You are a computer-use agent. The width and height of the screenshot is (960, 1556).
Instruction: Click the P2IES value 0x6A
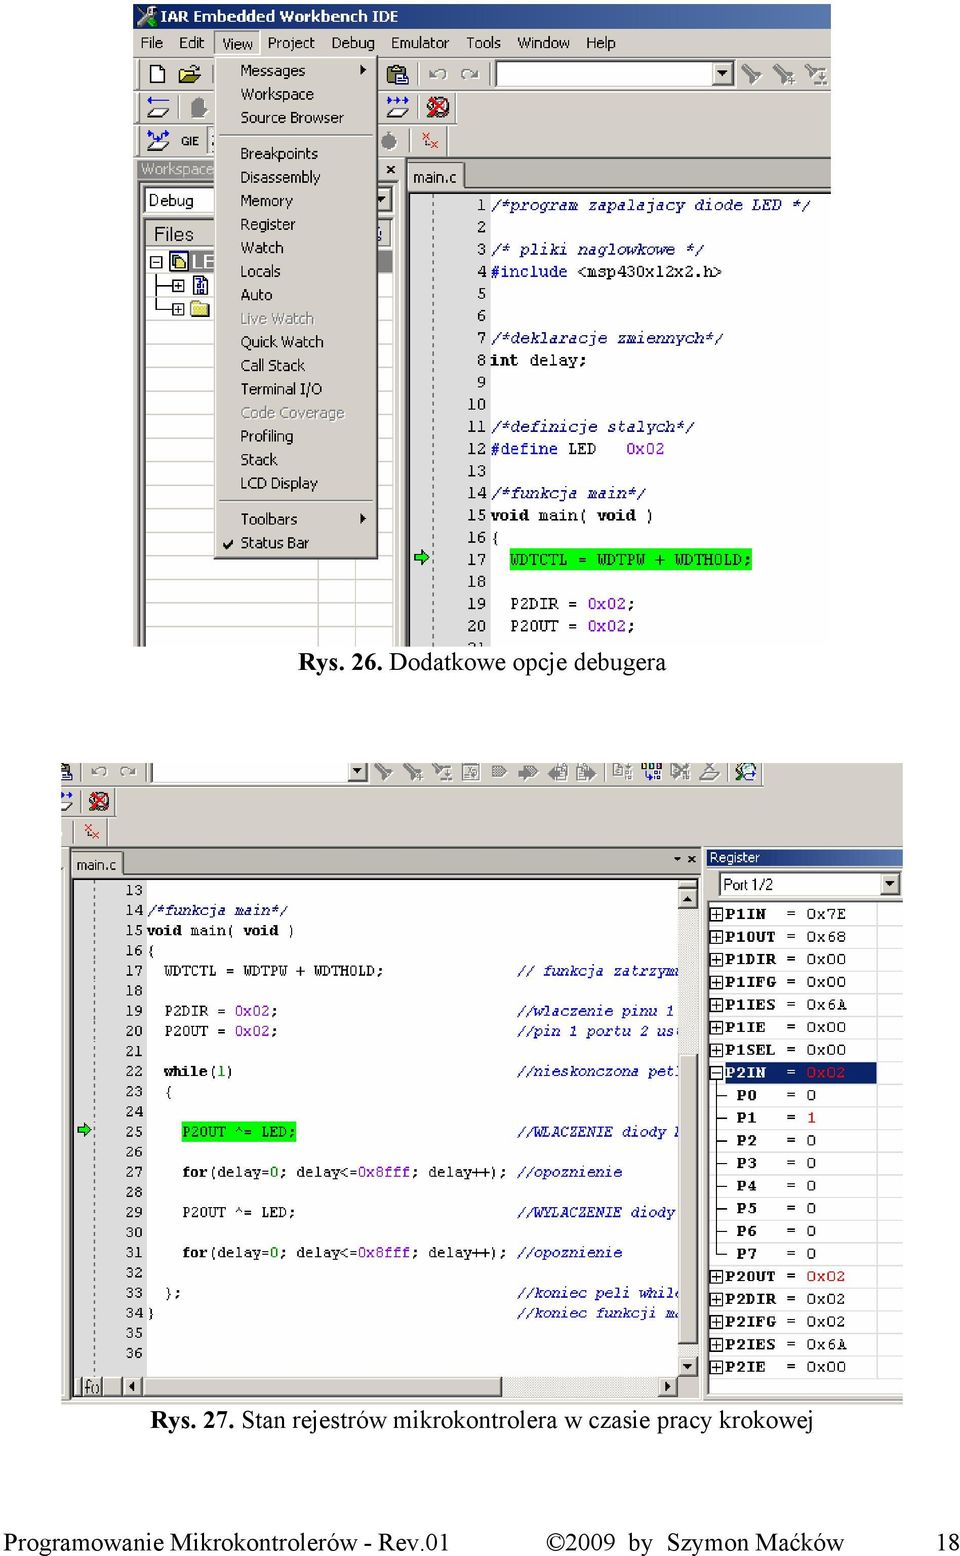[826, 1345]
